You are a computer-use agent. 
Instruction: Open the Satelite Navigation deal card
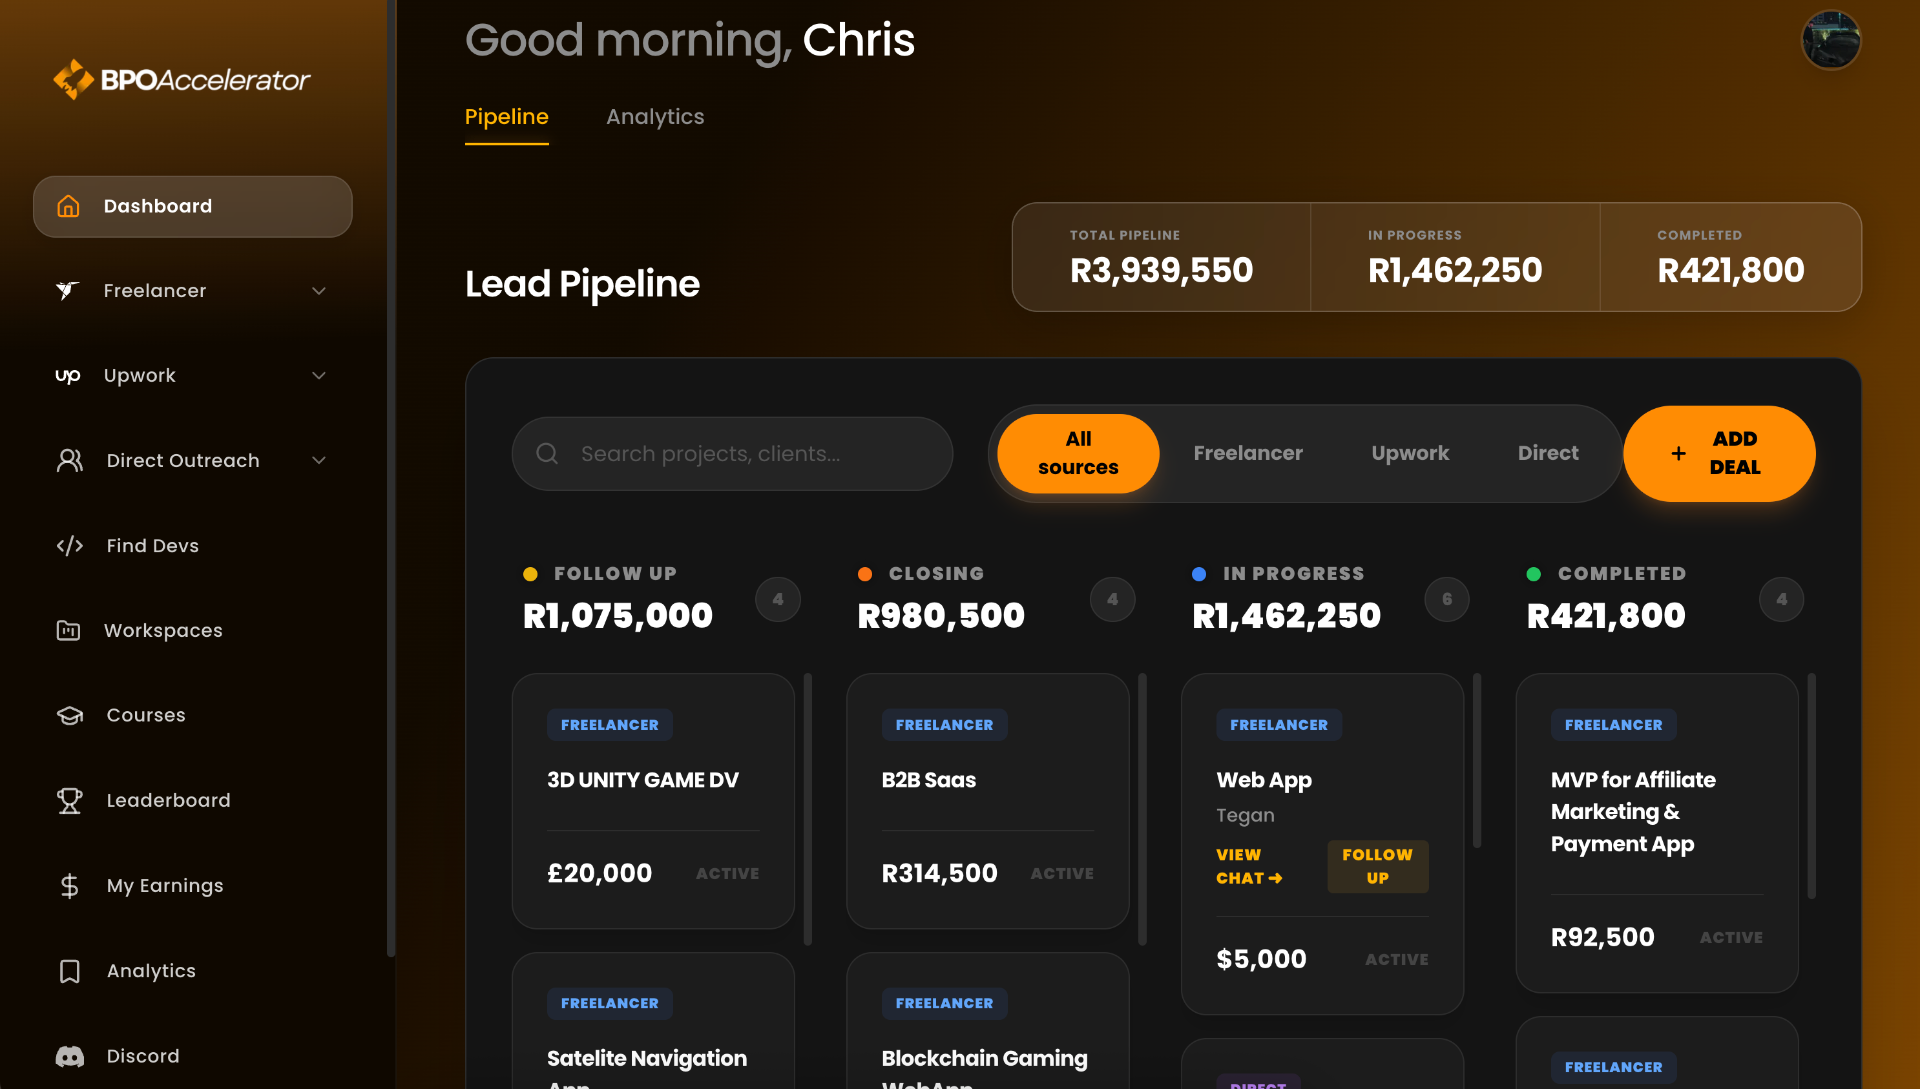[x=653, y=1020]
